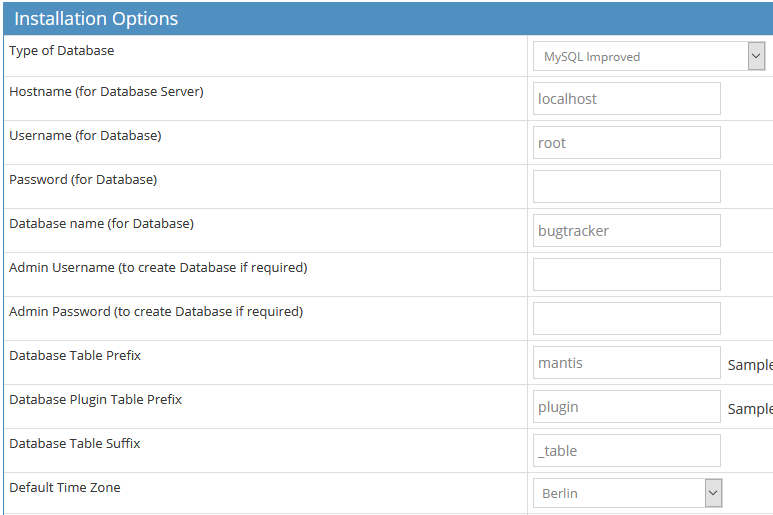This screenshot has height=515, width=773.
Task: Open the Type of Database dropdown
Action: (640, 57)
